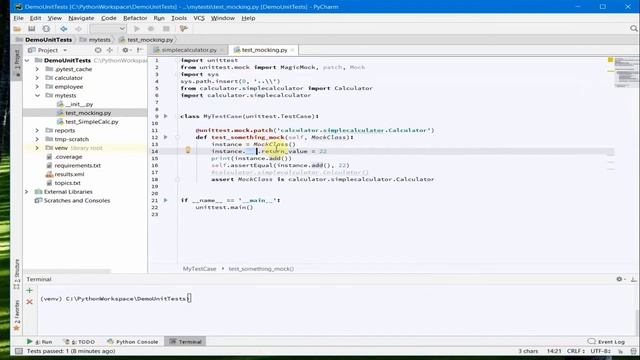Click the Synchronize toolbar icon
The height and width of the screenshot is (360, 640).
tap(46, 29)
